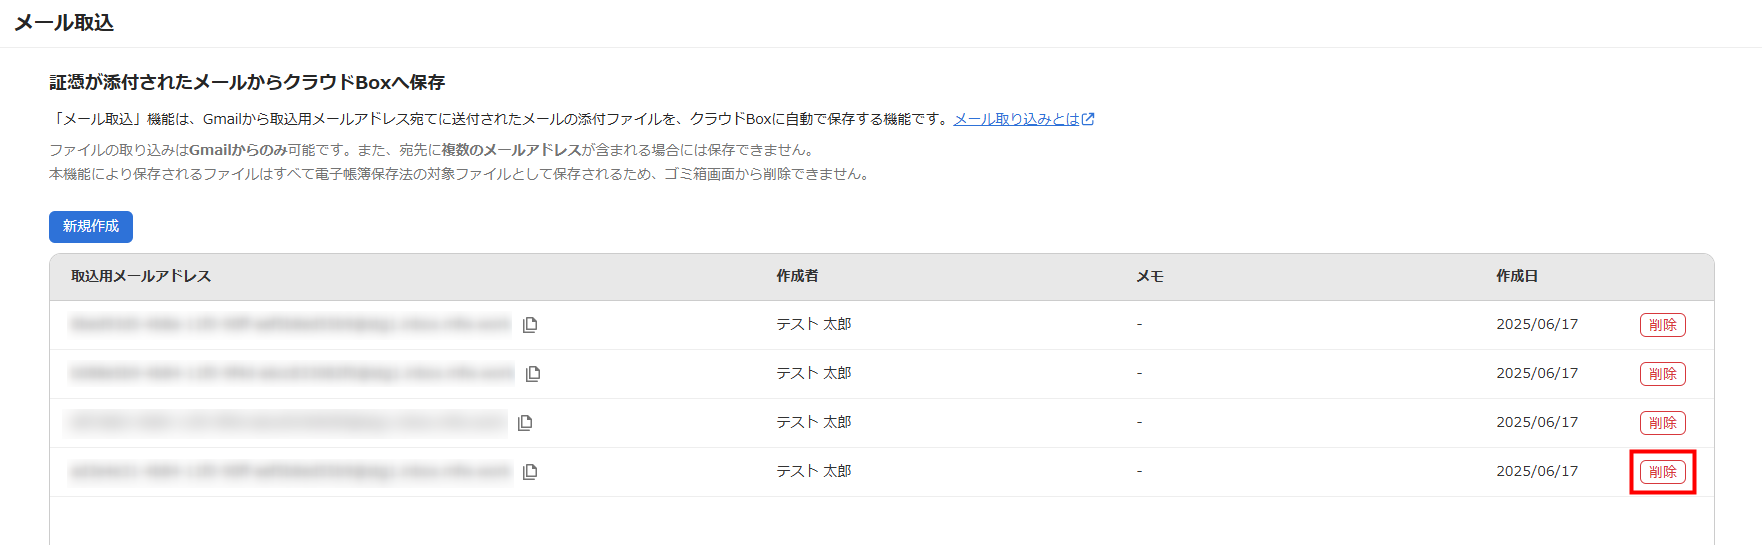The image size is (1762, 545).
Task: Click the external link icon beside メール取り込みとは
Action: tap(1088, 119)
